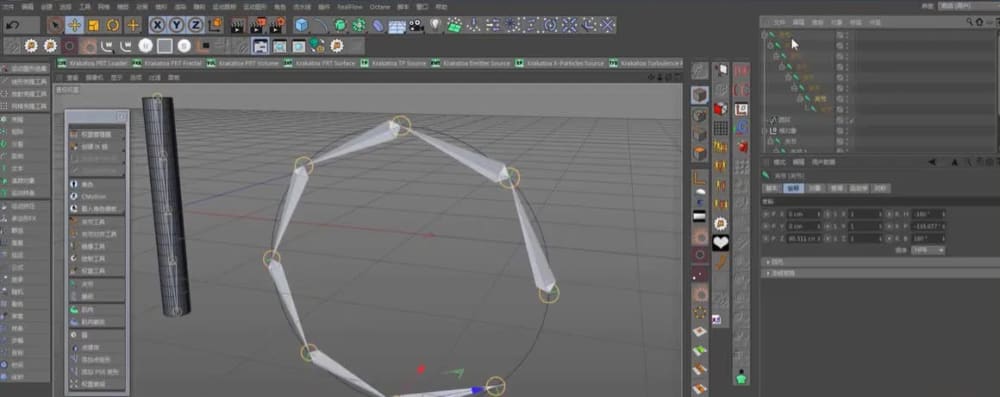Viewport: 1000px width, 397px height.
Task: Select the Rotate tool
Action: point(113,26)
